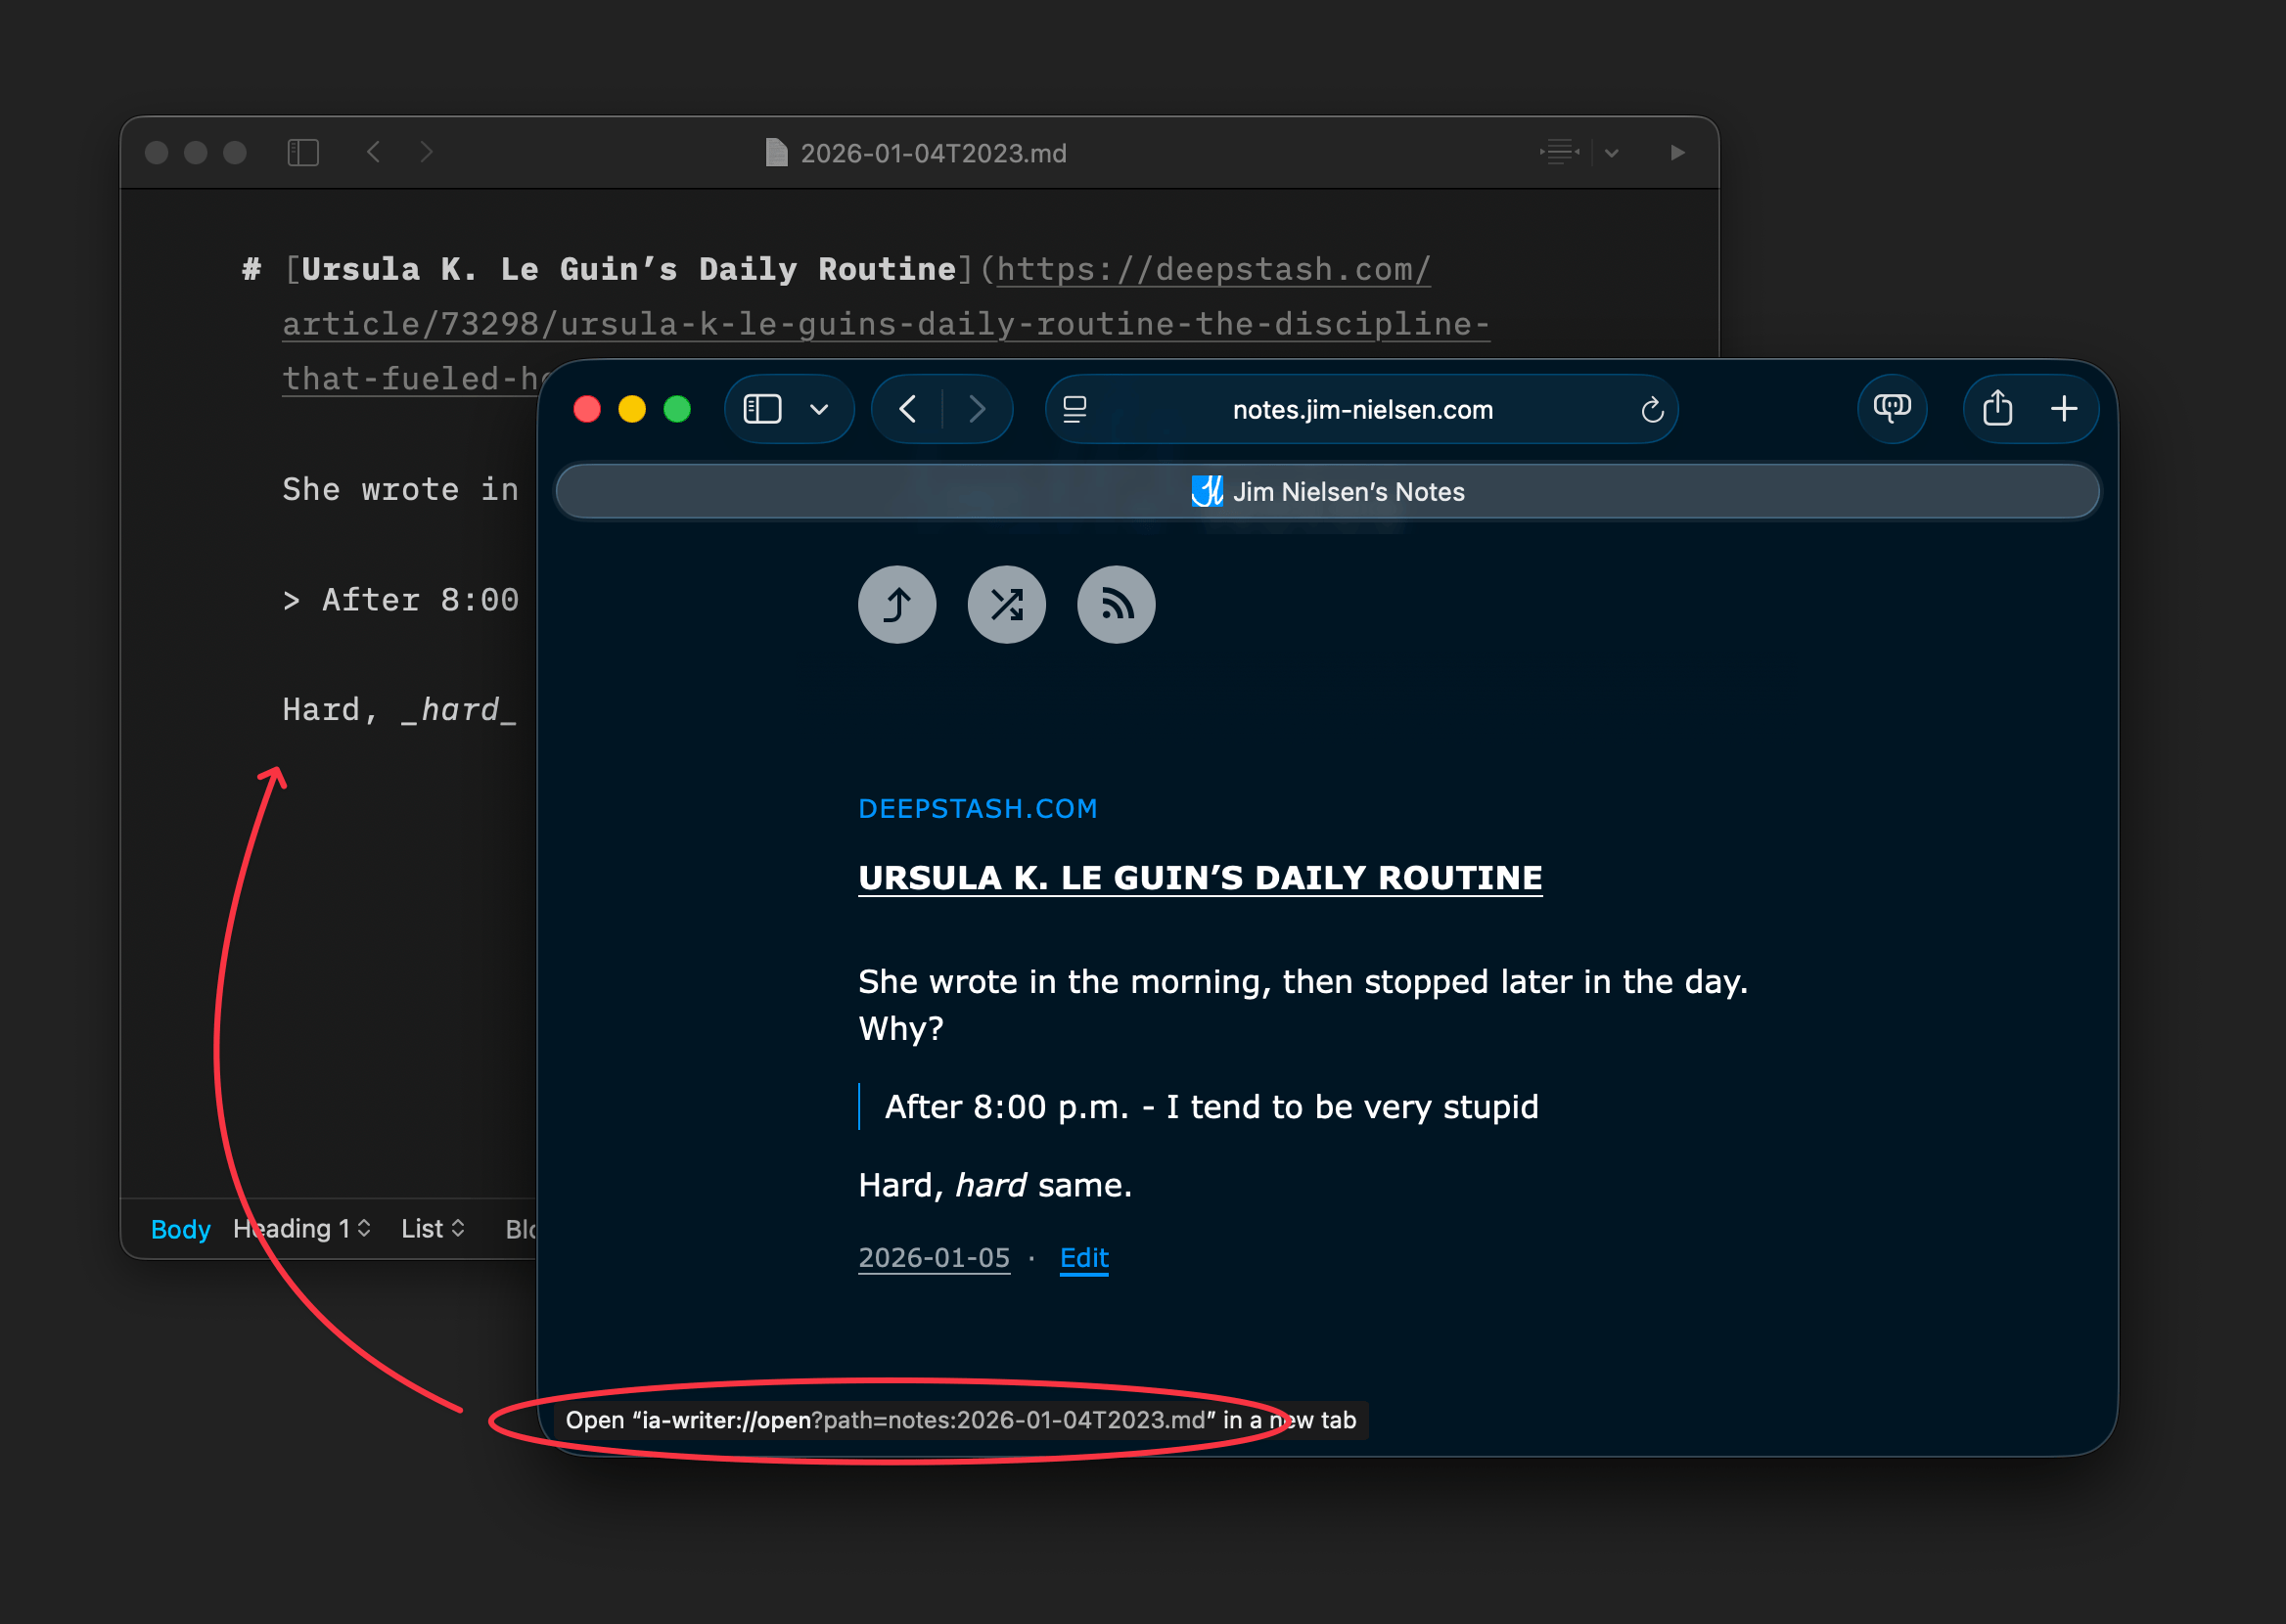Click Safari's back navigation arrow

(x=908, y=408)
